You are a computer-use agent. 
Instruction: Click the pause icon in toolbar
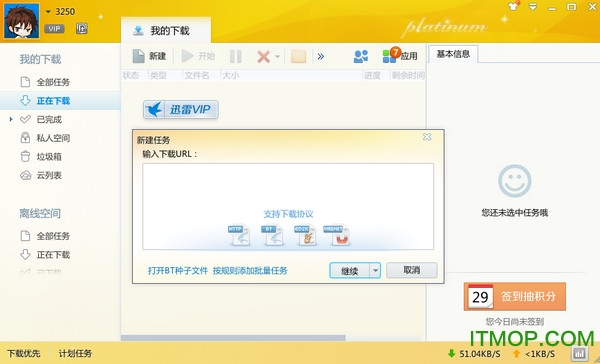(x=235, y=57)
